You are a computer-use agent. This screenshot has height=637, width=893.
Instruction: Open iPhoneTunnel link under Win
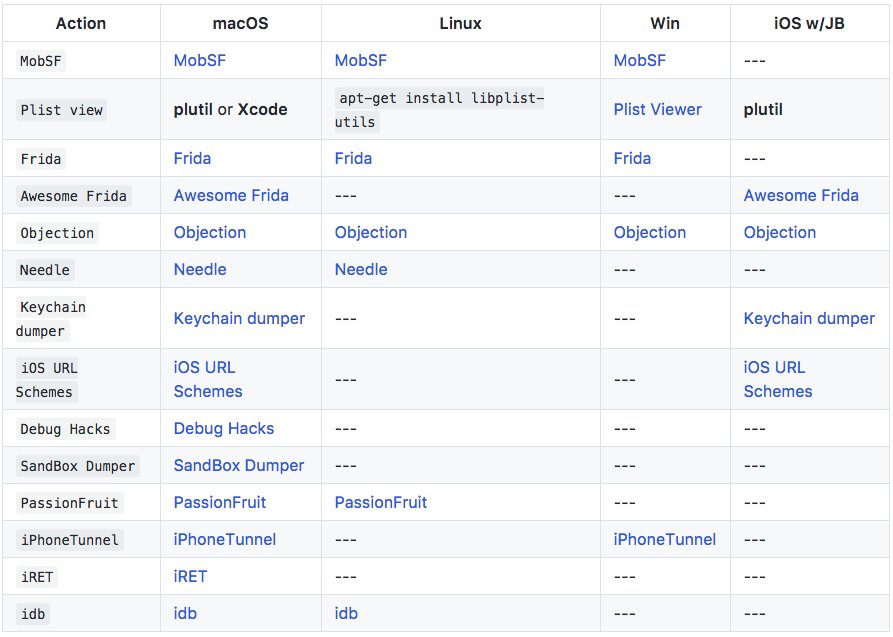point(665,540)
